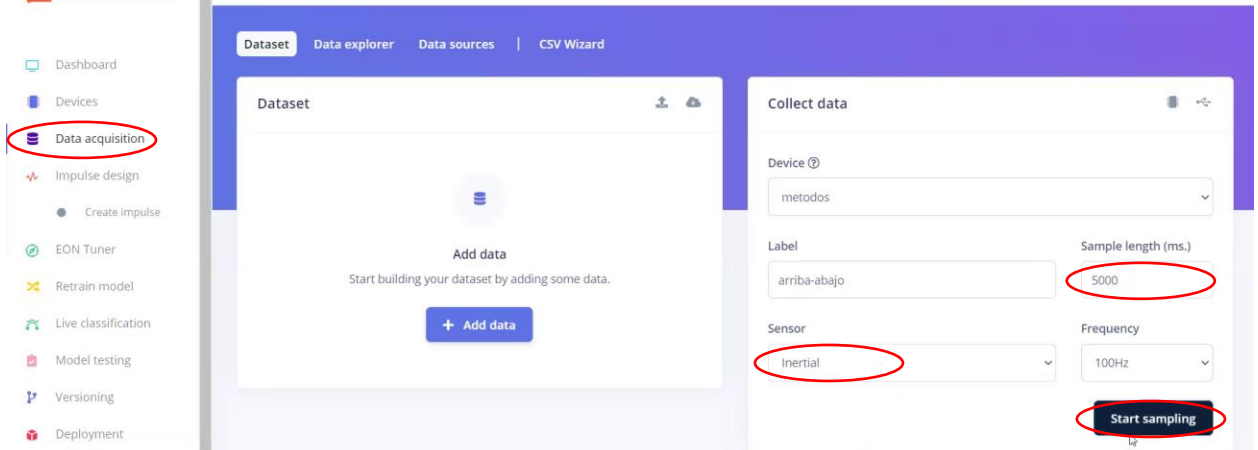The width and height of the screenshot is (1258, 450).
Task: Click the Model testing clipboard icon
Action: (33, 361)
